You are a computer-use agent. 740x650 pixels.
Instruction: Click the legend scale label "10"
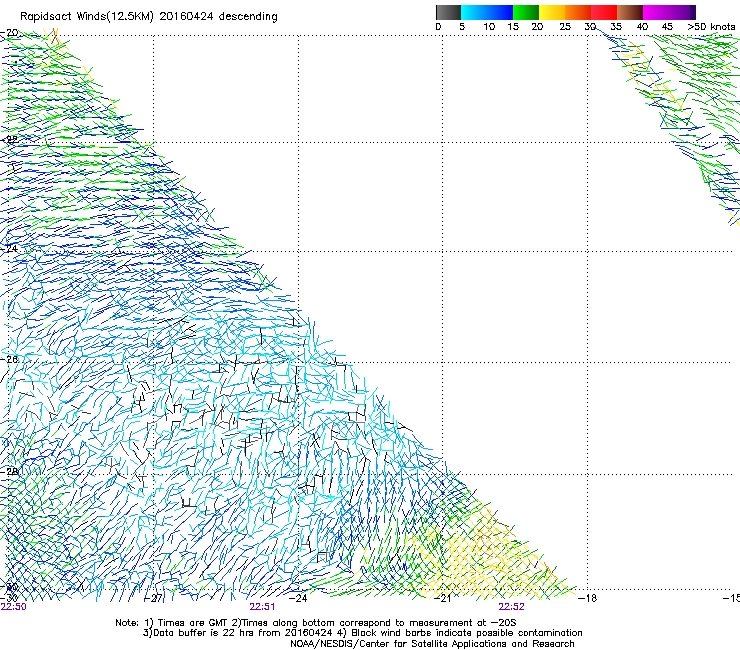[x=489, y=27]
